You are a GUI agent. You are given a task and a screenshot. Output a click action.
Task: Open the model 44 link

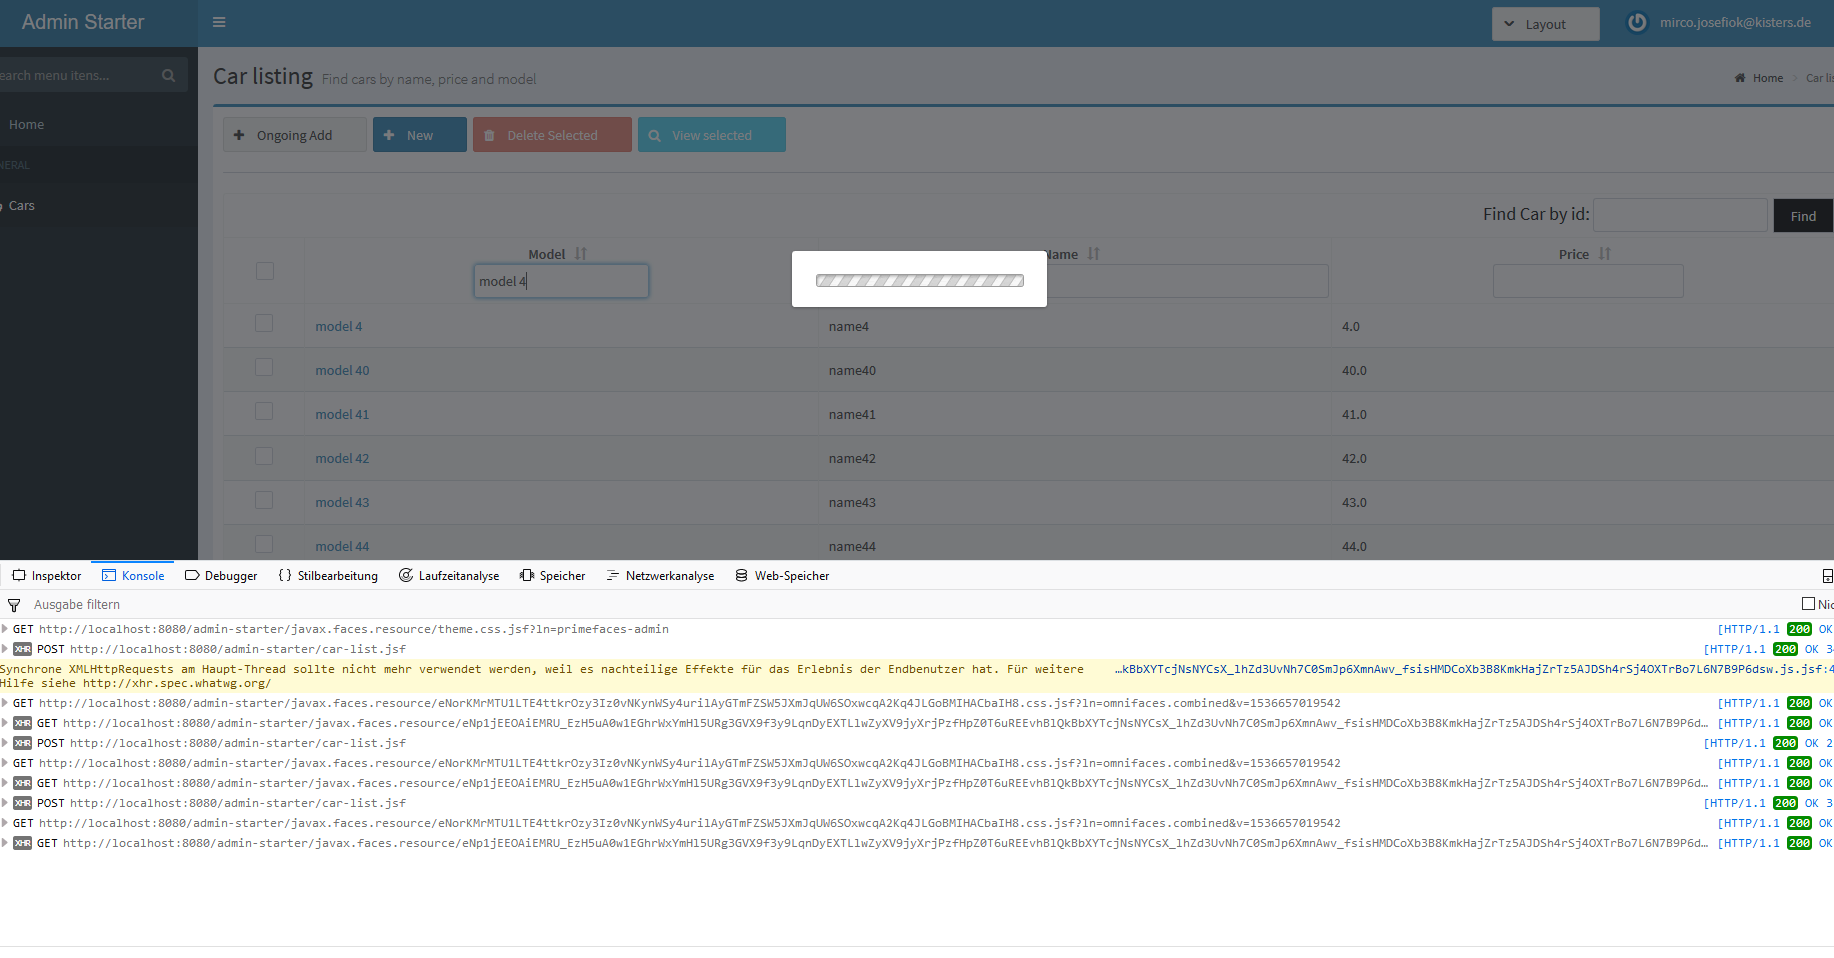click(342, 546)
